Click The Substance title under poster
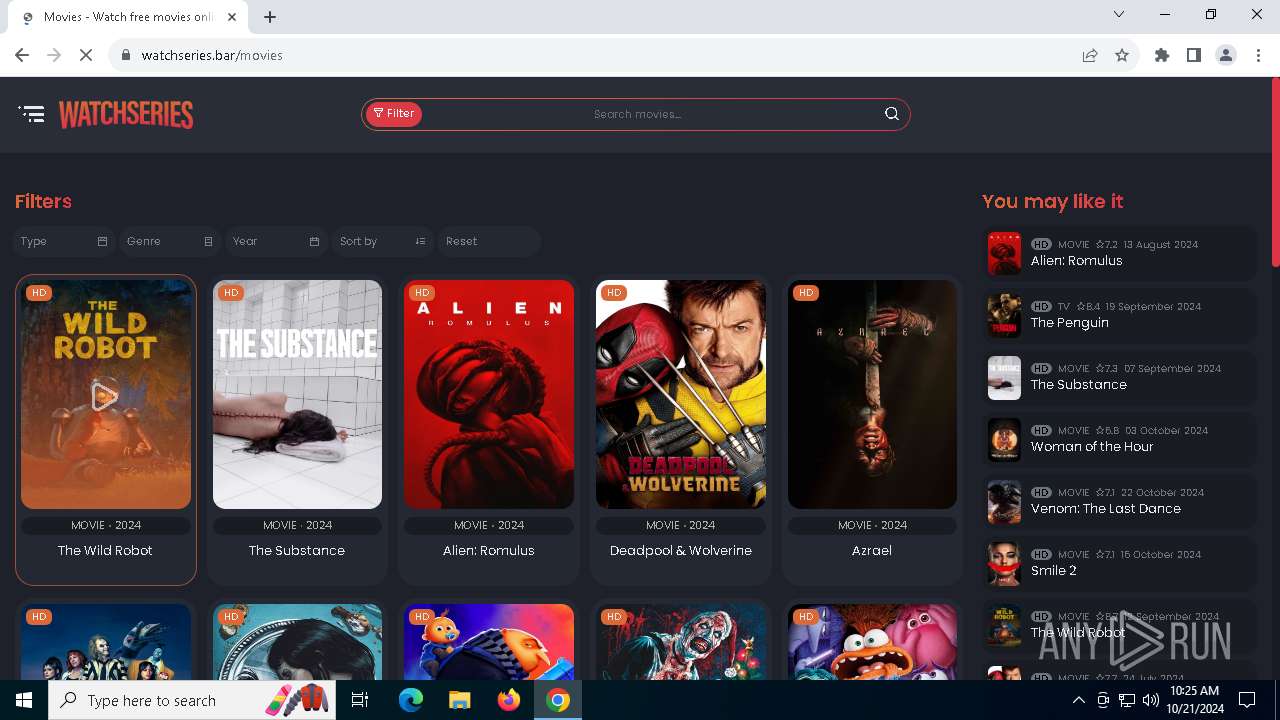 [297, 550]
